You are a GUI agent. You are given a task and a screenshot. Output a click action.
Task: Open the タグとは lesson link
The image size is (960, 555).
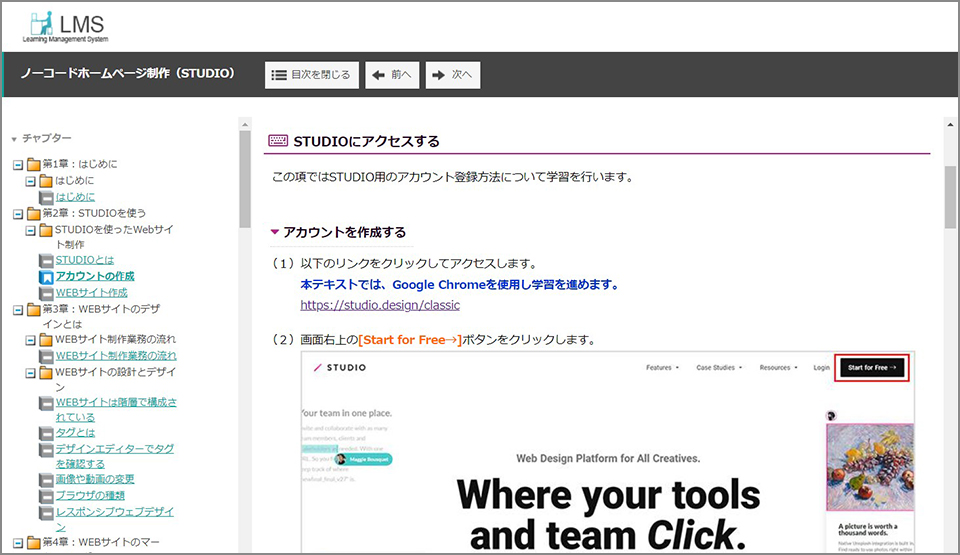pos(75,432)
